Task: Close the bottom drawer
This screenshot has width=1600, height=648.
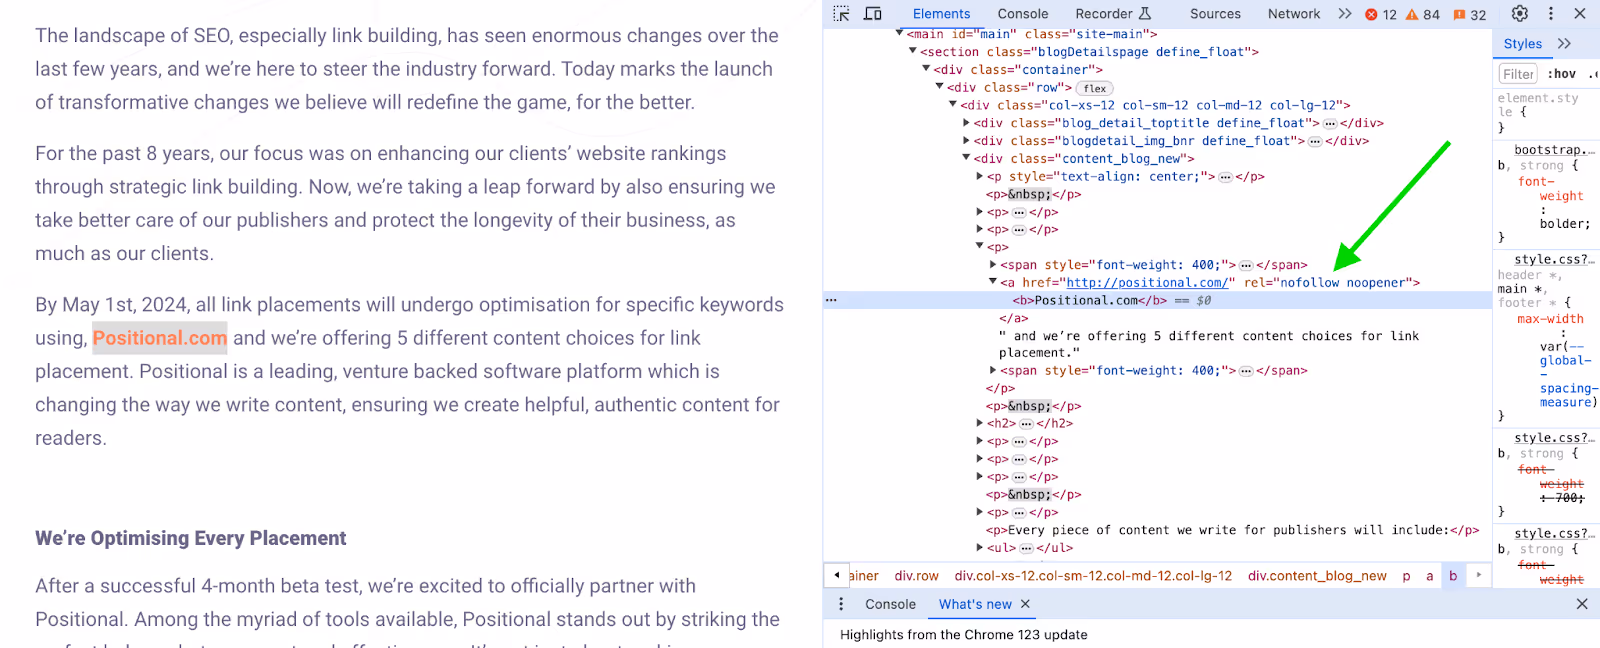Action: [1582, 604]
